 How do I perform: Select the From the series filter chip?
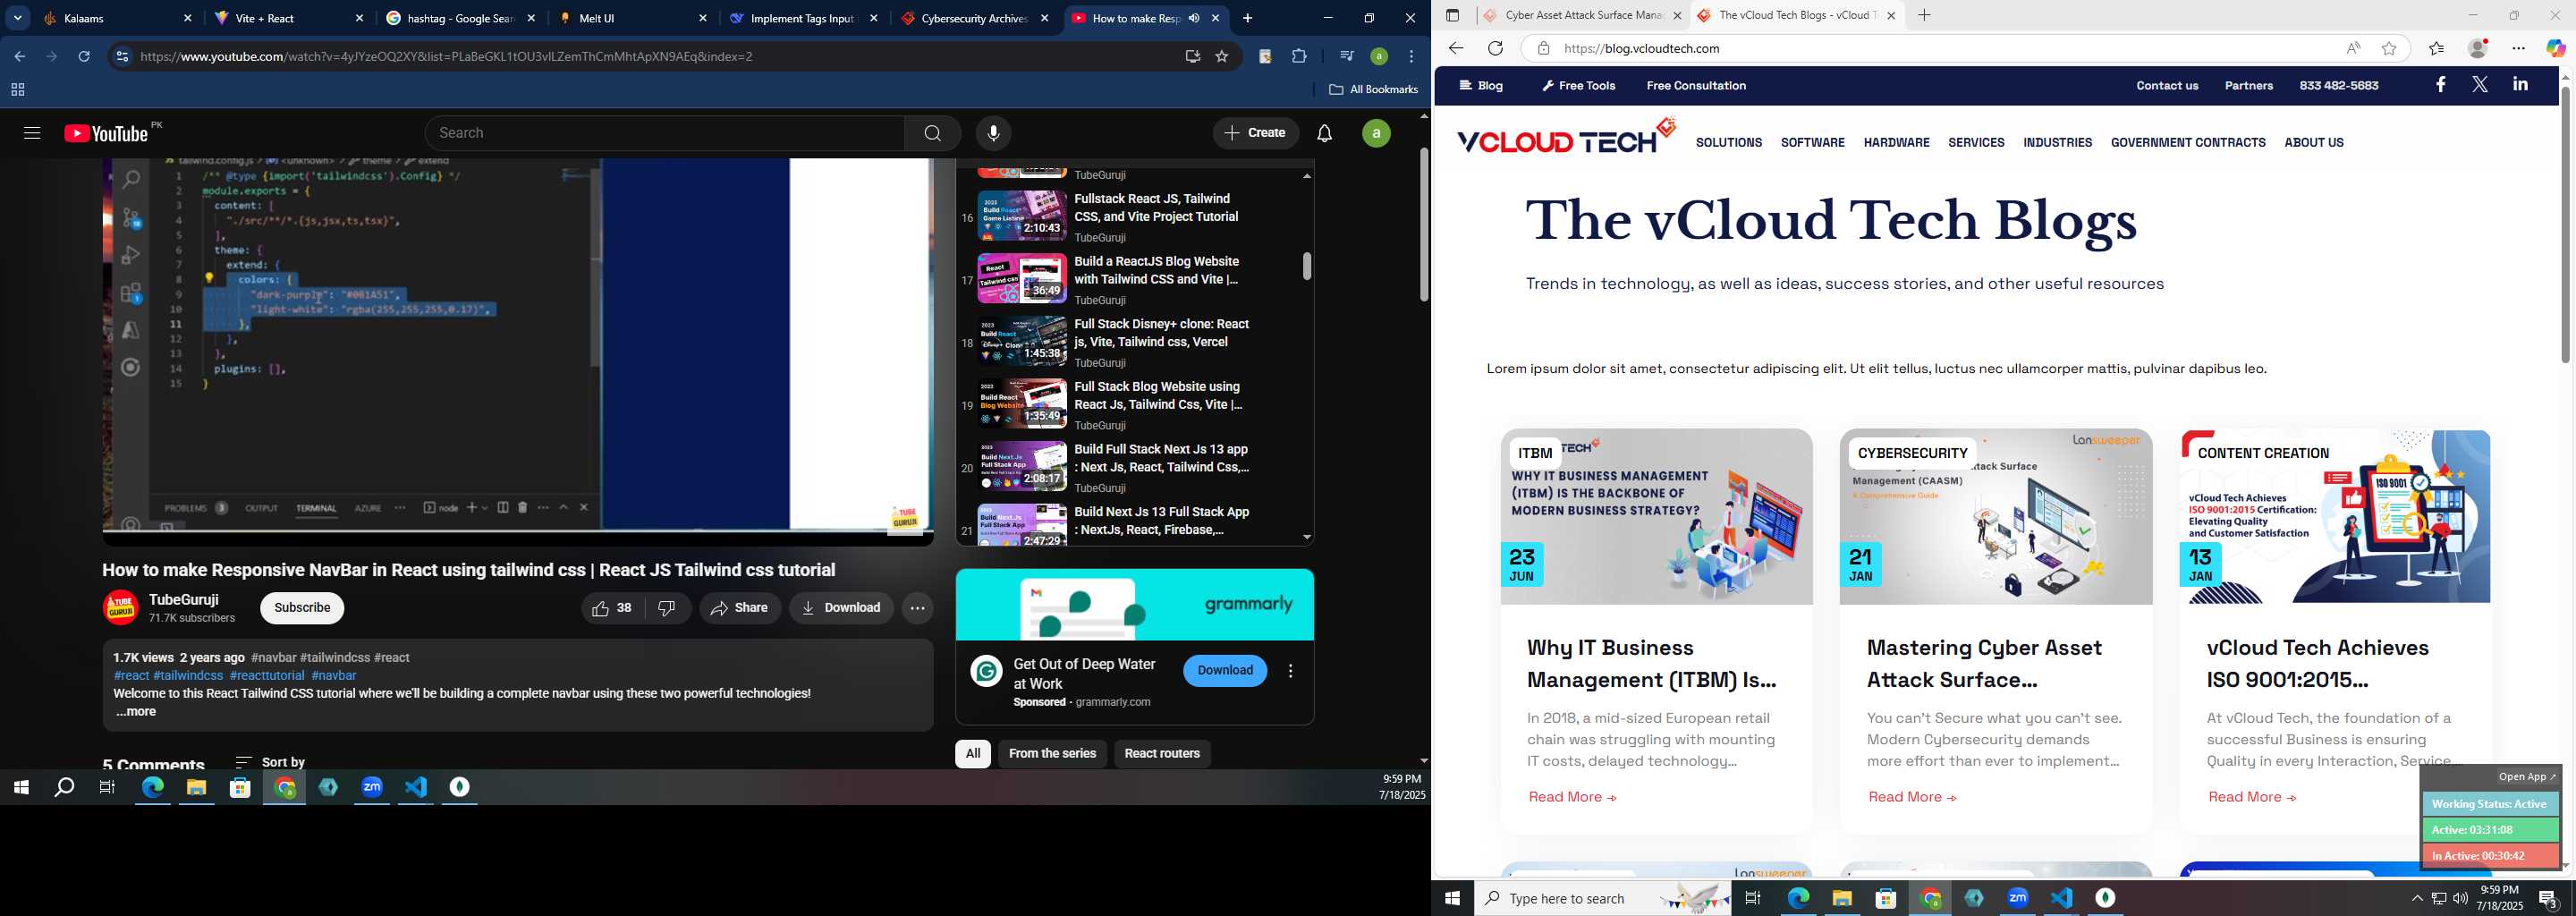coord(1052,754)
